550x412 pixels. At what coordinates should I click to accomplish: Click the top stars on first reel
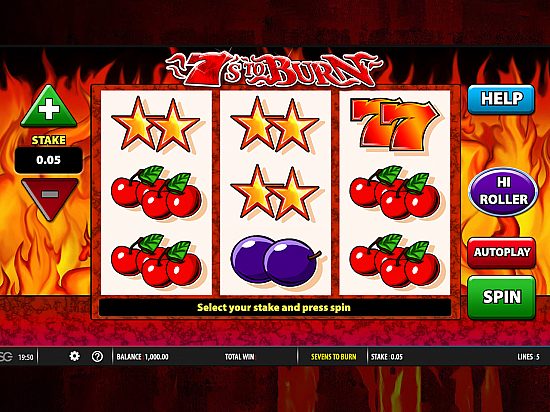point(155,124)
